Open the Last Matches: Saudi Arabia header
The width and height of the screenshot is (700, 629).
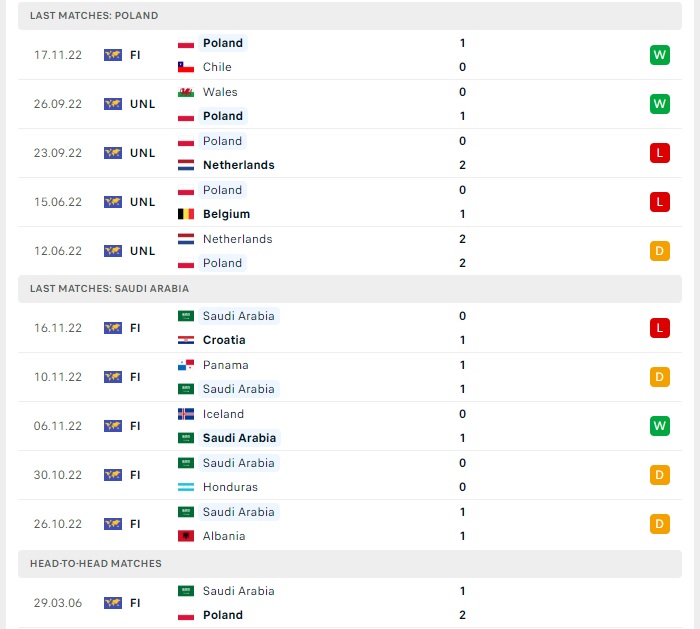(109, 288)
